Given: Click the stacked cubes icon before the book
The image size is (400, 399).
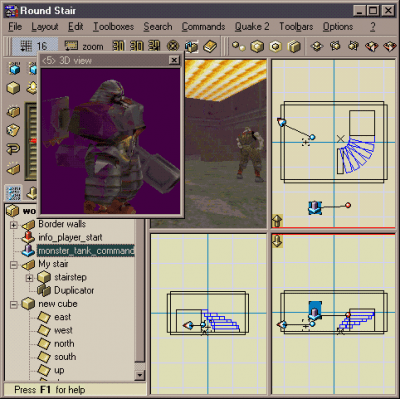Looking at the screenshot, I should tap(191, 46).
